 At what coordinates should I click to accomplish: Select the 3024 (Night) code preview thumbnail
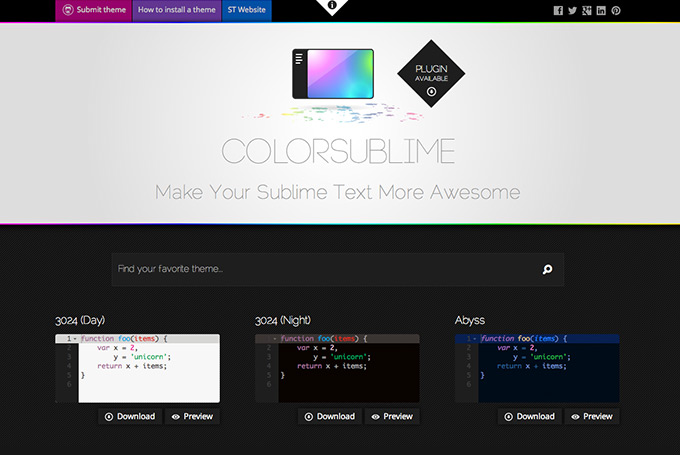(x=337, y=368)
